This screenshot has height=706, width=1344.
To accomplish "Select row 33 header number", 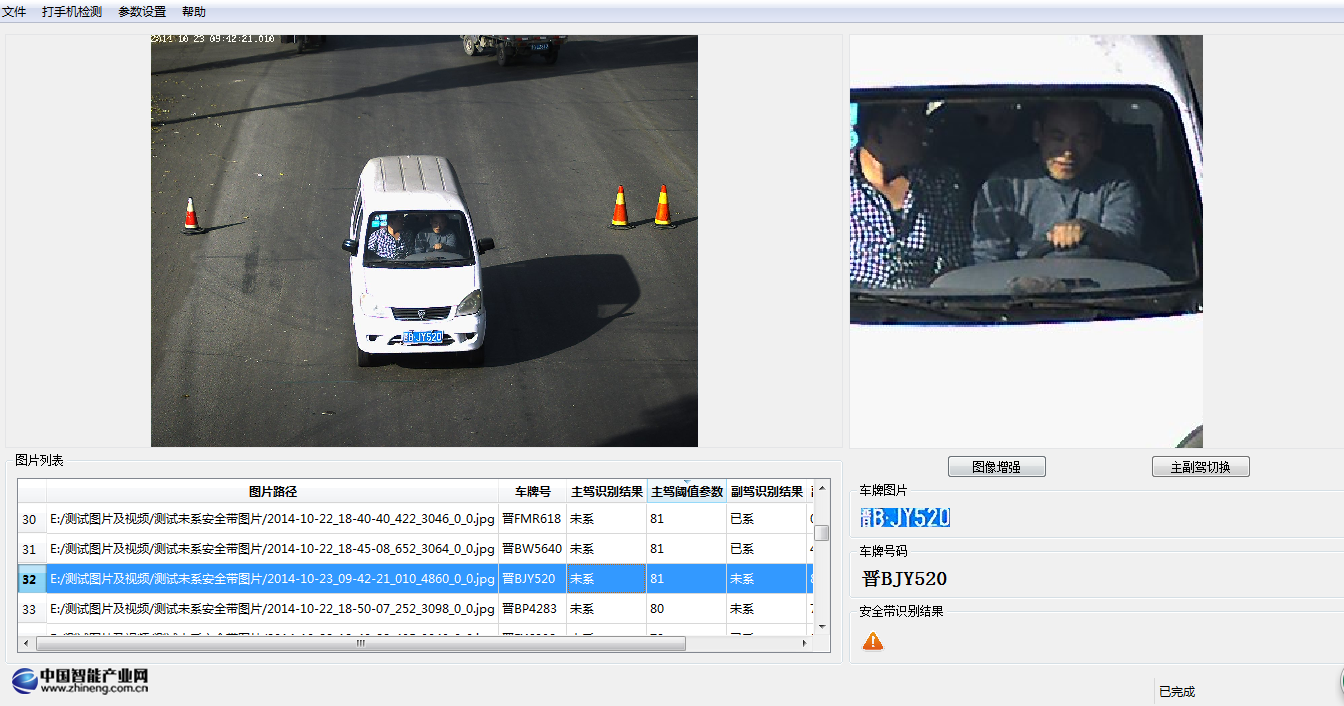I will click(30, 609).
